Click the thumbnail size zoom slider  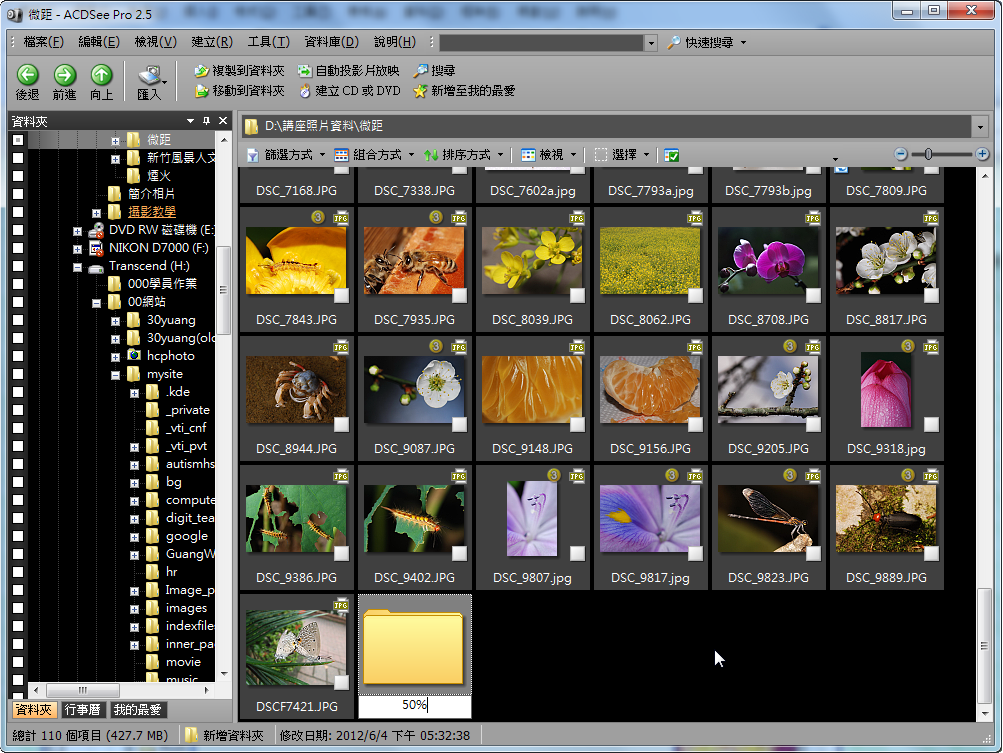tap(928, 154)
